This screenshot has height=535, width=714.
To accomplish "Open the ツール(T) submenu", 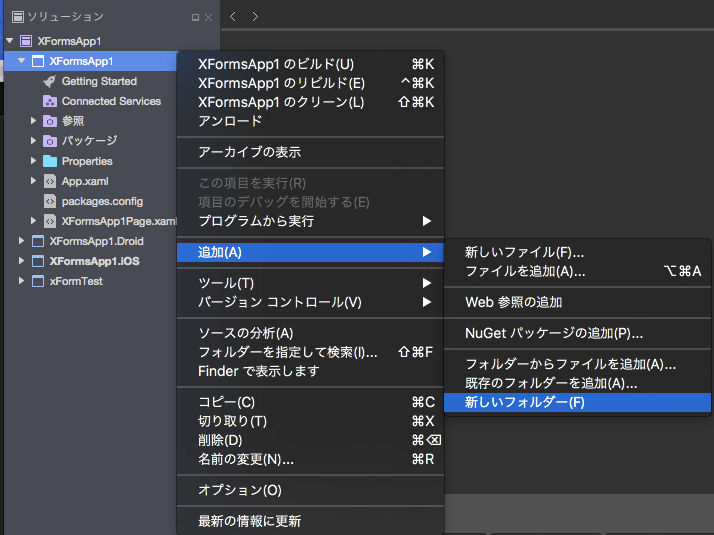I will coord(310,283).
